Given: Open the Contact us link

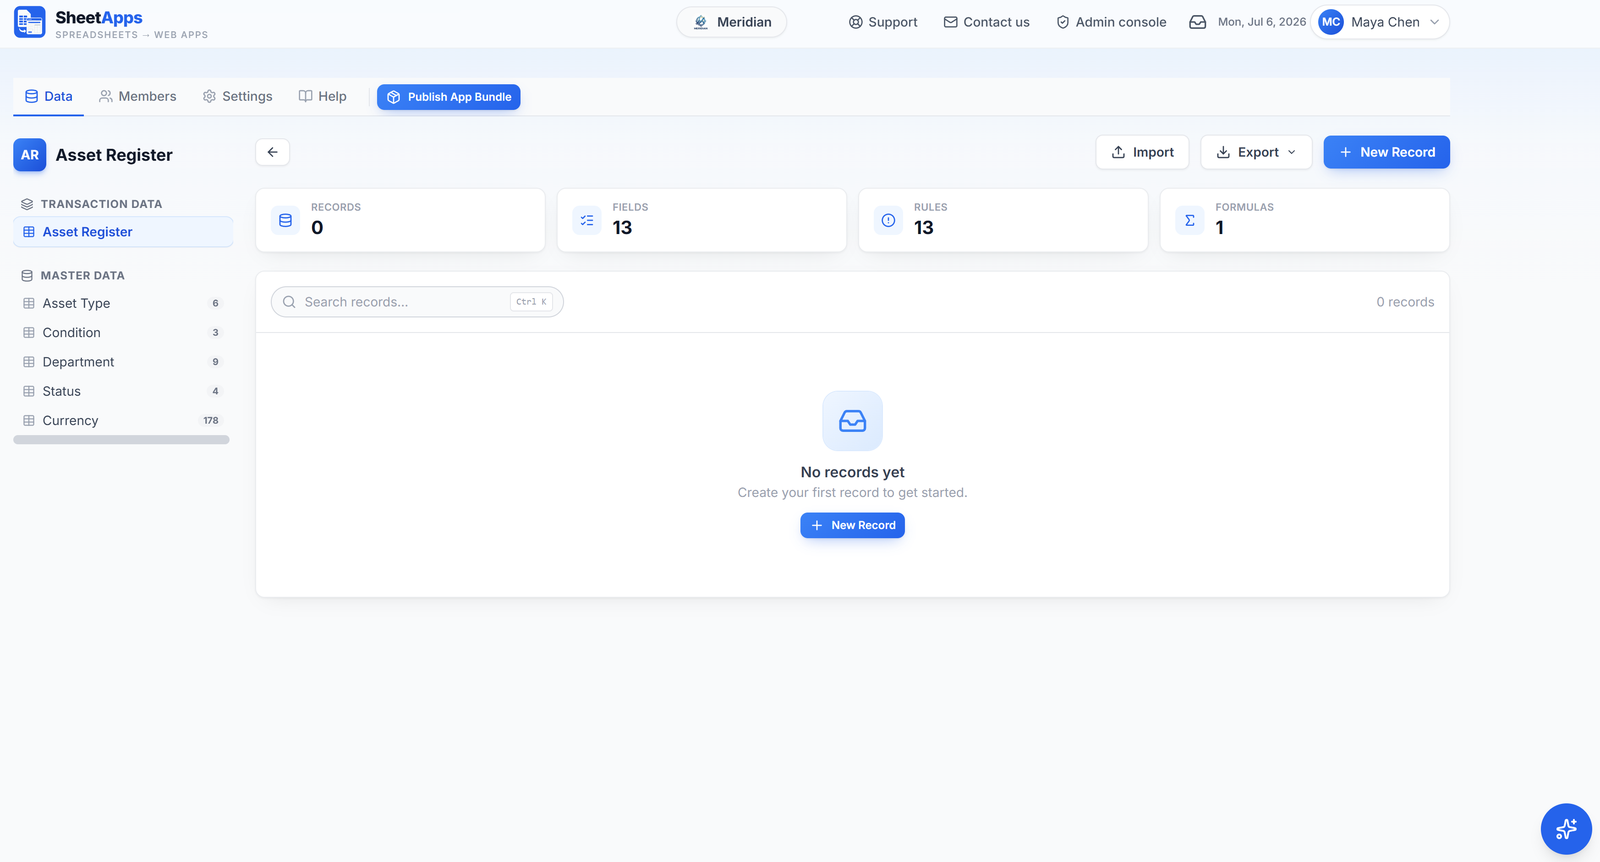Looking at the screenshot, I should [986, 22].
